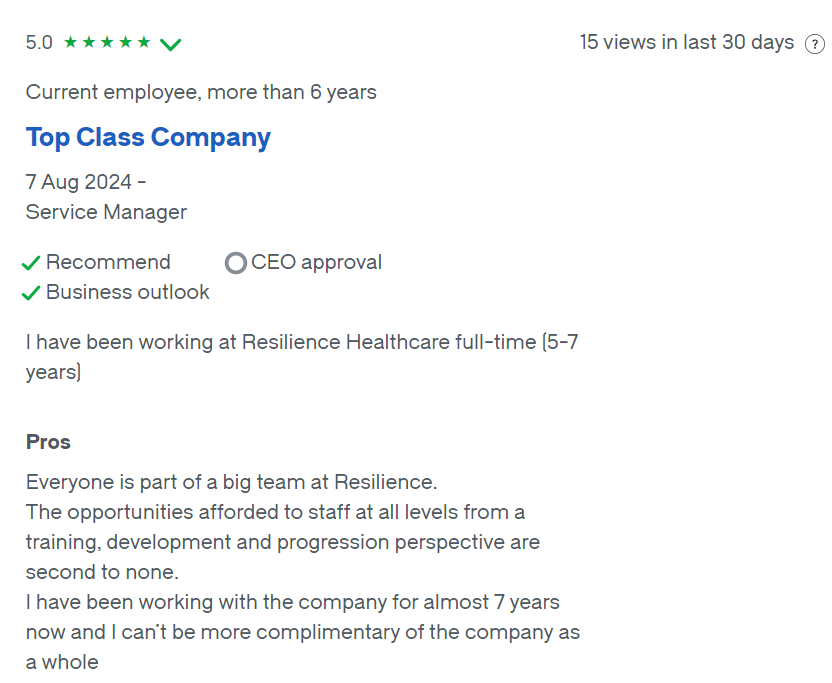Click the third star in the rating
Screen dimensions: 832x683
coord(107,43)
